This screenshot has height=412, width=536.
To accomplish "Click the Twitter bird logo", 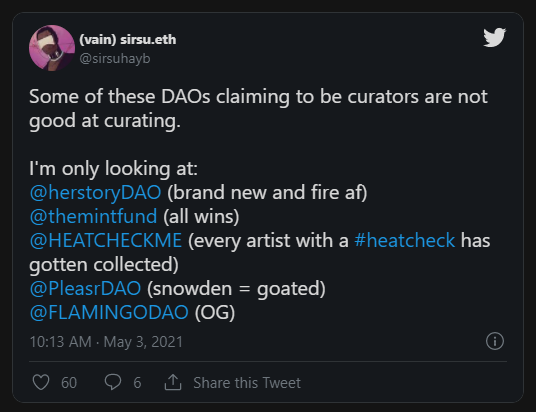I will pyautogui.click(x=494, y=37).
